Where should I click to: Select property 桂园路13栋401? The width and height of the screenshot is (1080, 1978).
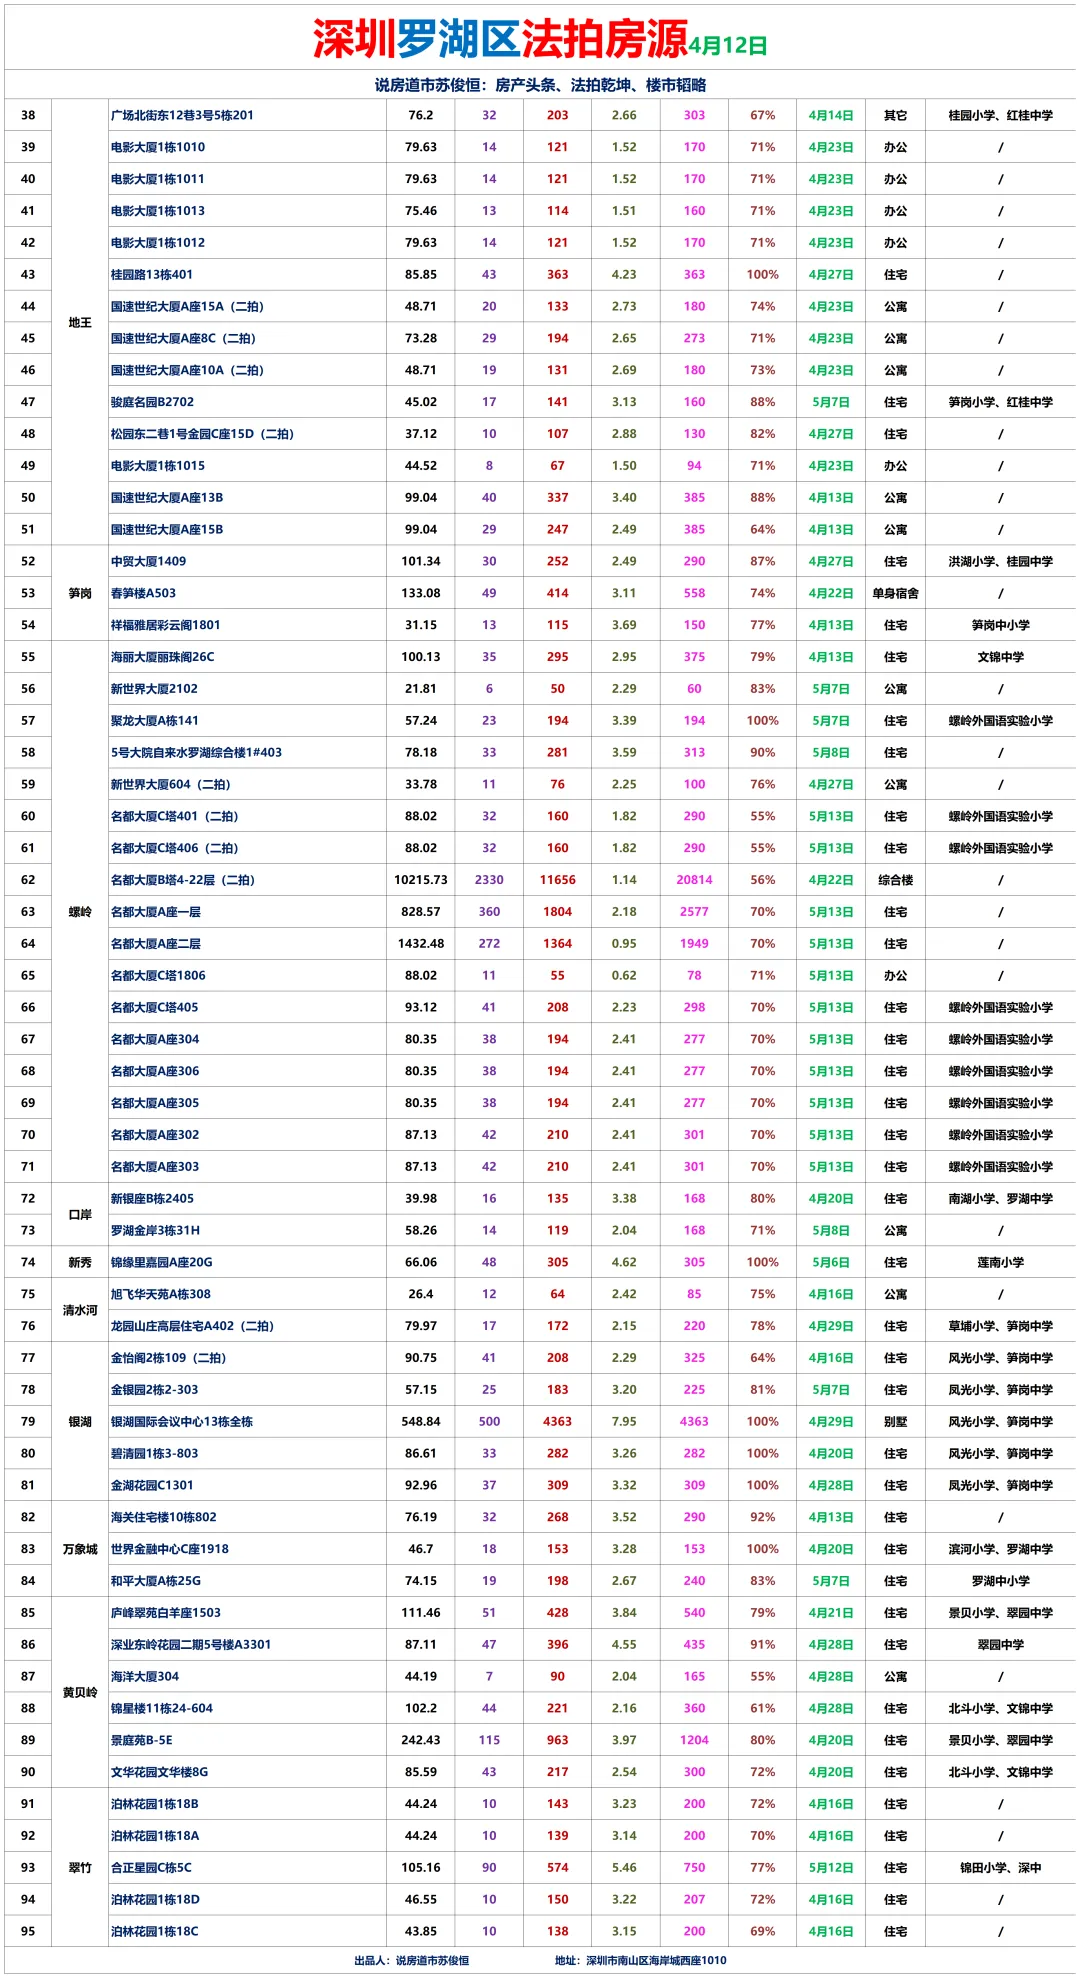pyautogui.click(x=152, y=275)
